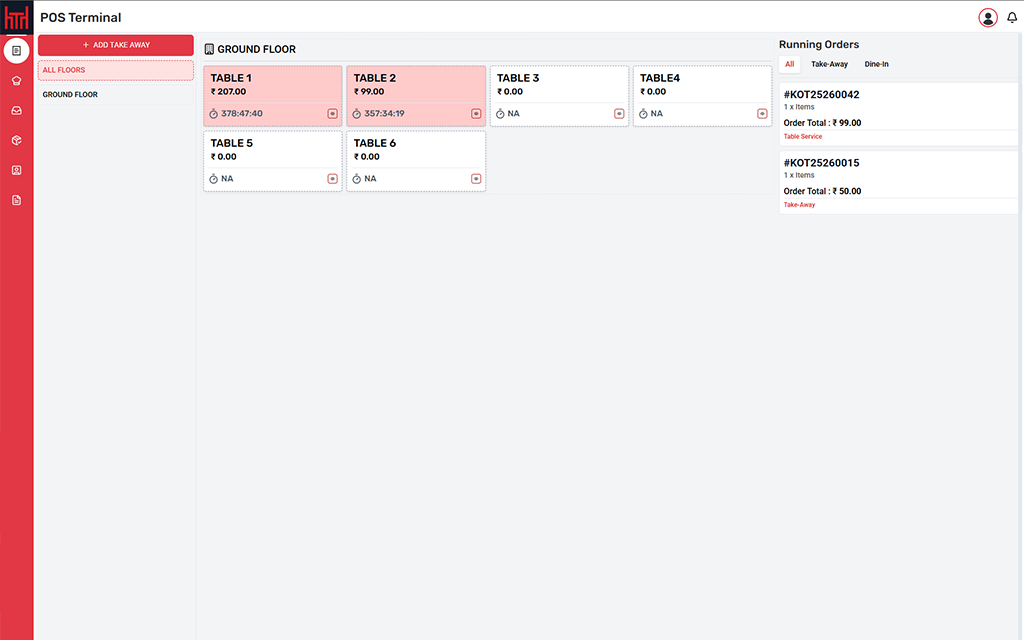This screenshot has height=640, width=1024.
Task: Click the view icon on Table 6
Action: 476,179
